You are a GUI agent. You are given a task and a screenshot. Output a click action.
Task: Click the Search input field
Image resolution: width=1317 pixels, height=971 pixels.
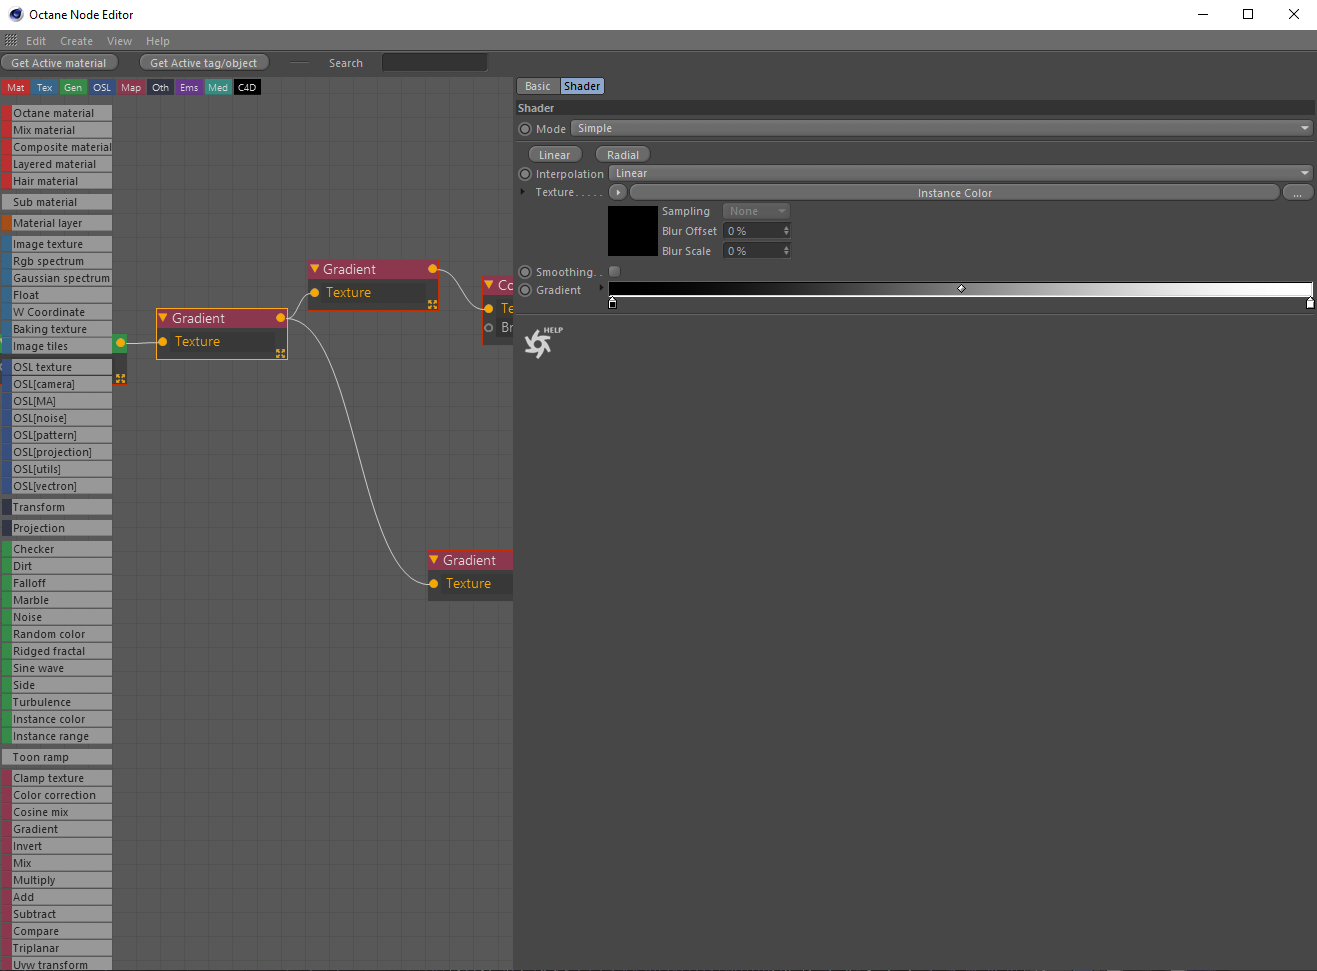(x=435, y=63)
